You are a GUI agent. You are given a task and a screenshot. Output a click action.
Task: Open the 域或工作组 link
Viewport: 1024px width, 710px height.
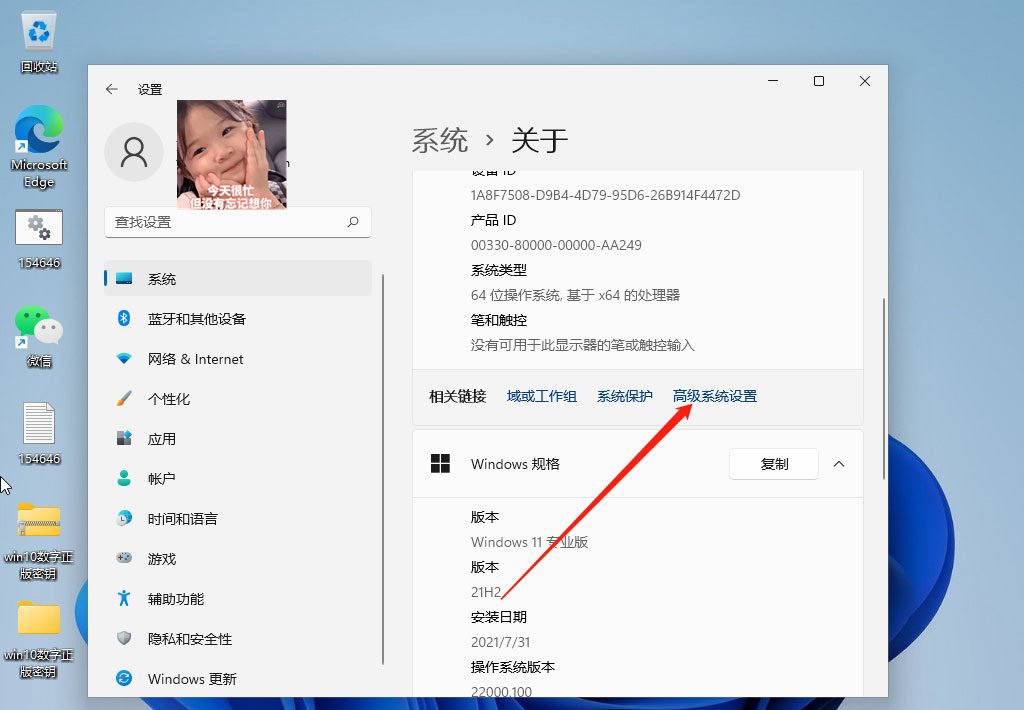[x=541, y=396]
